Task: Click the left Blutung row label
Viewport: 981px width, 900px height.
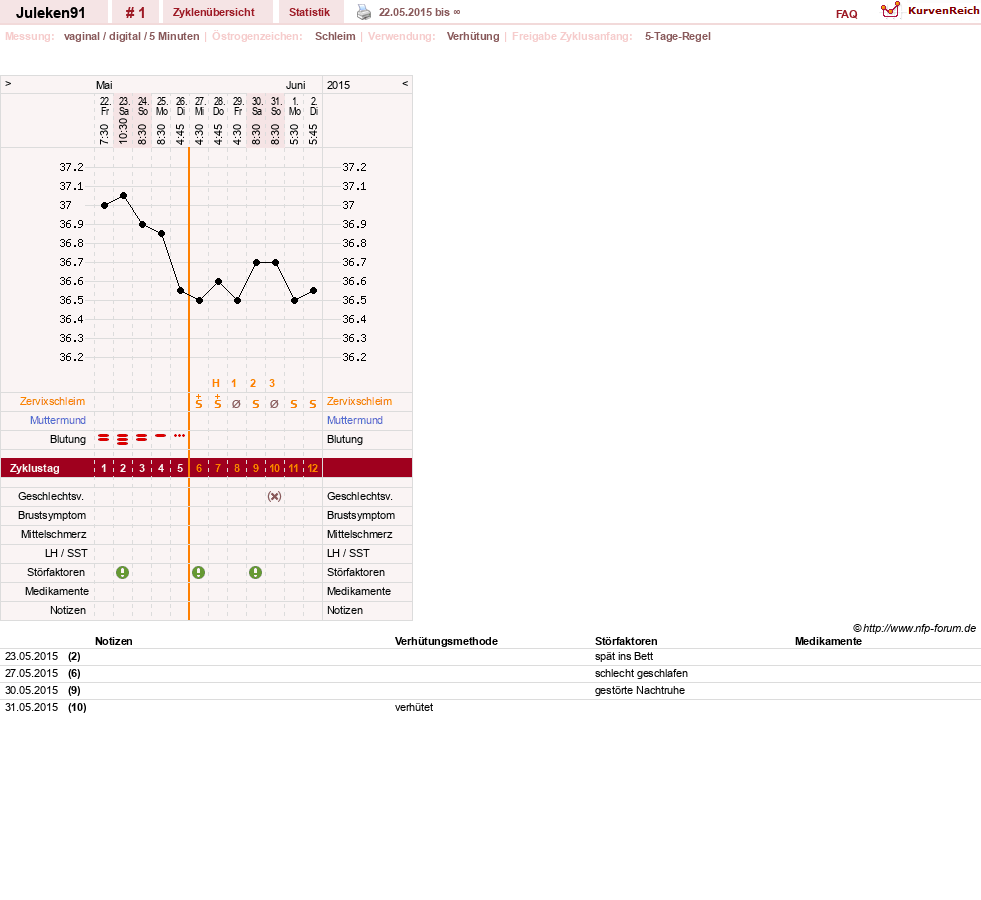Action: [x=68, y=439]
